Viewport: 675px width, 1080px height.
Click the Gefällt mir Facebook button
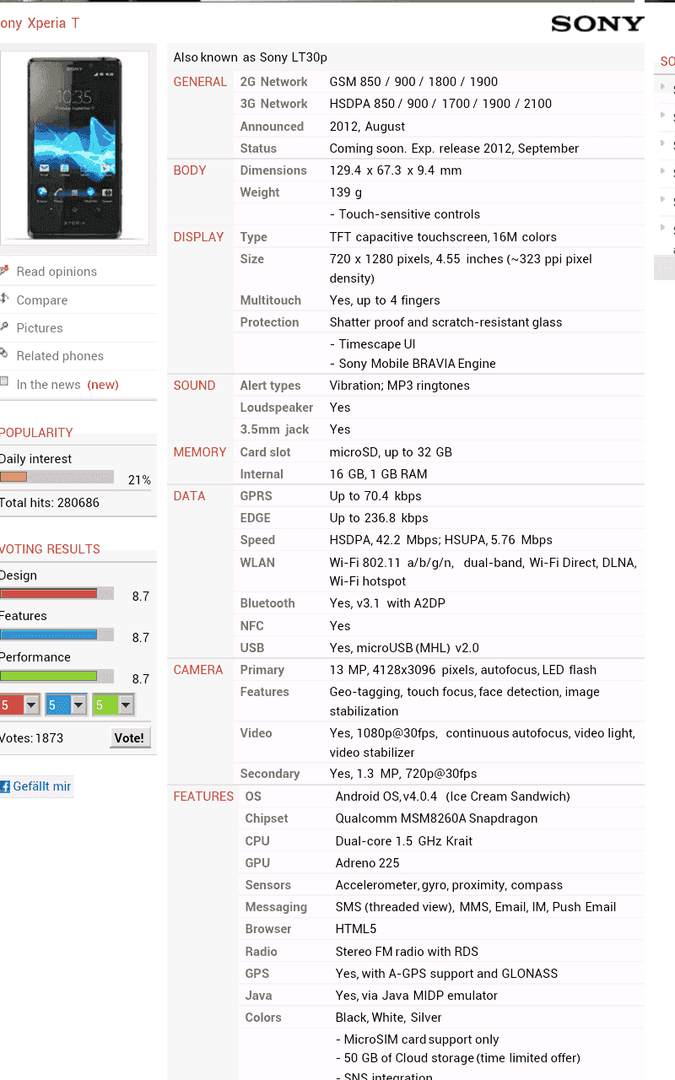[37, 787]
